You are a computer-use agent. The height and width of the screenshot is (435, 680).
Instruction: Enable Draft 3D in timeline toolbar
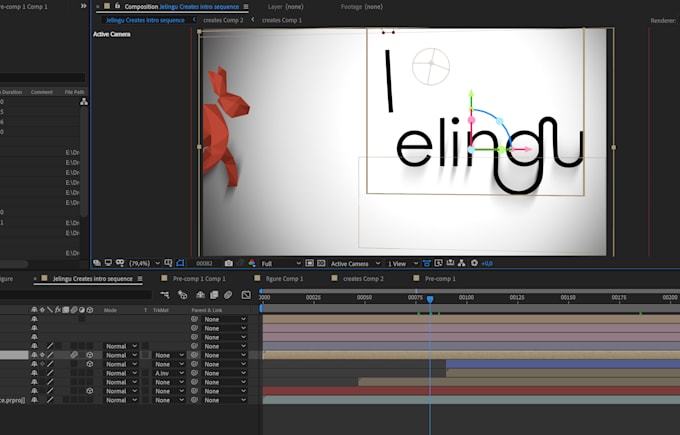pos(183,295)
